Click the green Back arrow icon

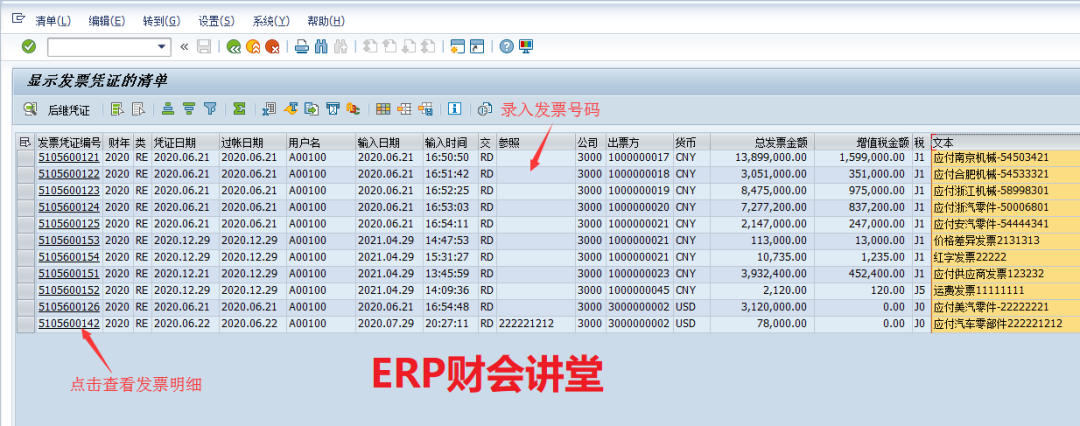[x=233, y=46]
